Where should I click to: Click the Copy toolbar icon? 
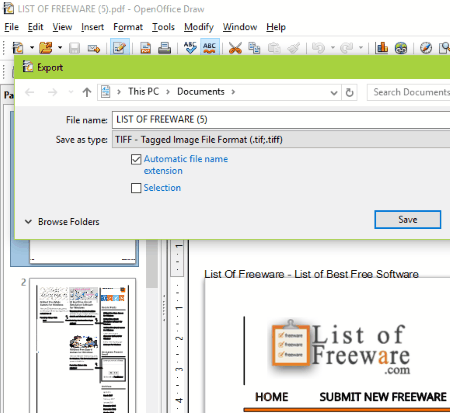[x=254, y=48]
